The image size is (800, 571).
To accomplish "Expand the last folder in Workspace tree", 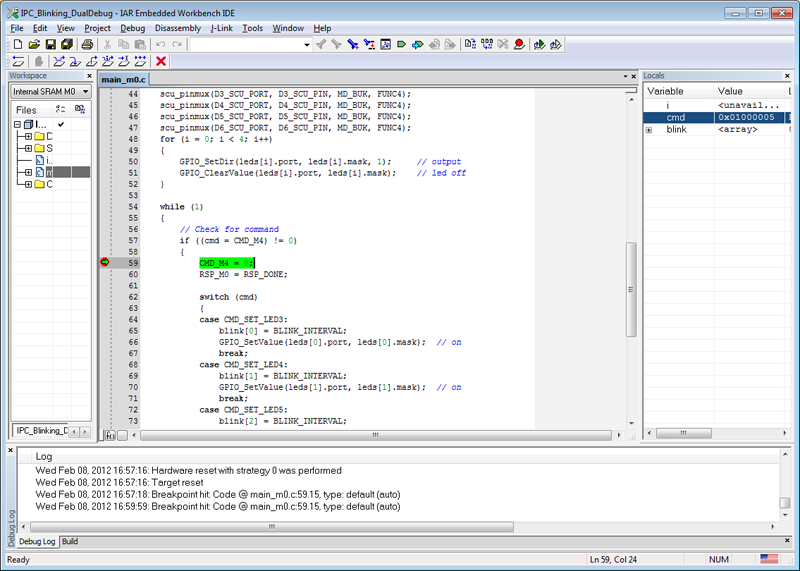I will click(28, 184).
